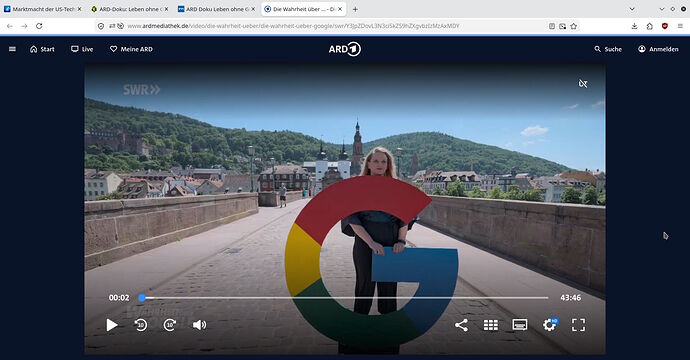The image size is (690, 360).
Task: Click the elapsed time 00:02 label
Action: pos(119,298)
